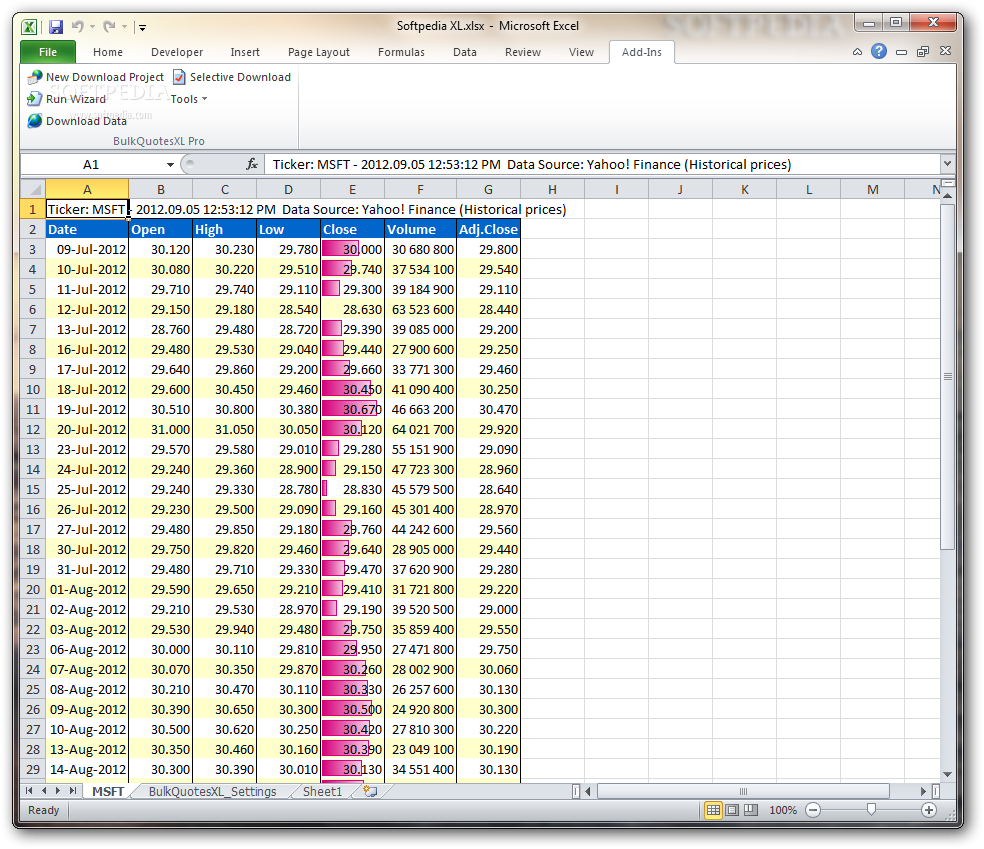Screen dimensions: 984x849
Task: Open Customize Quick Access Toolbar dropdown
Action: coord(142,27)
